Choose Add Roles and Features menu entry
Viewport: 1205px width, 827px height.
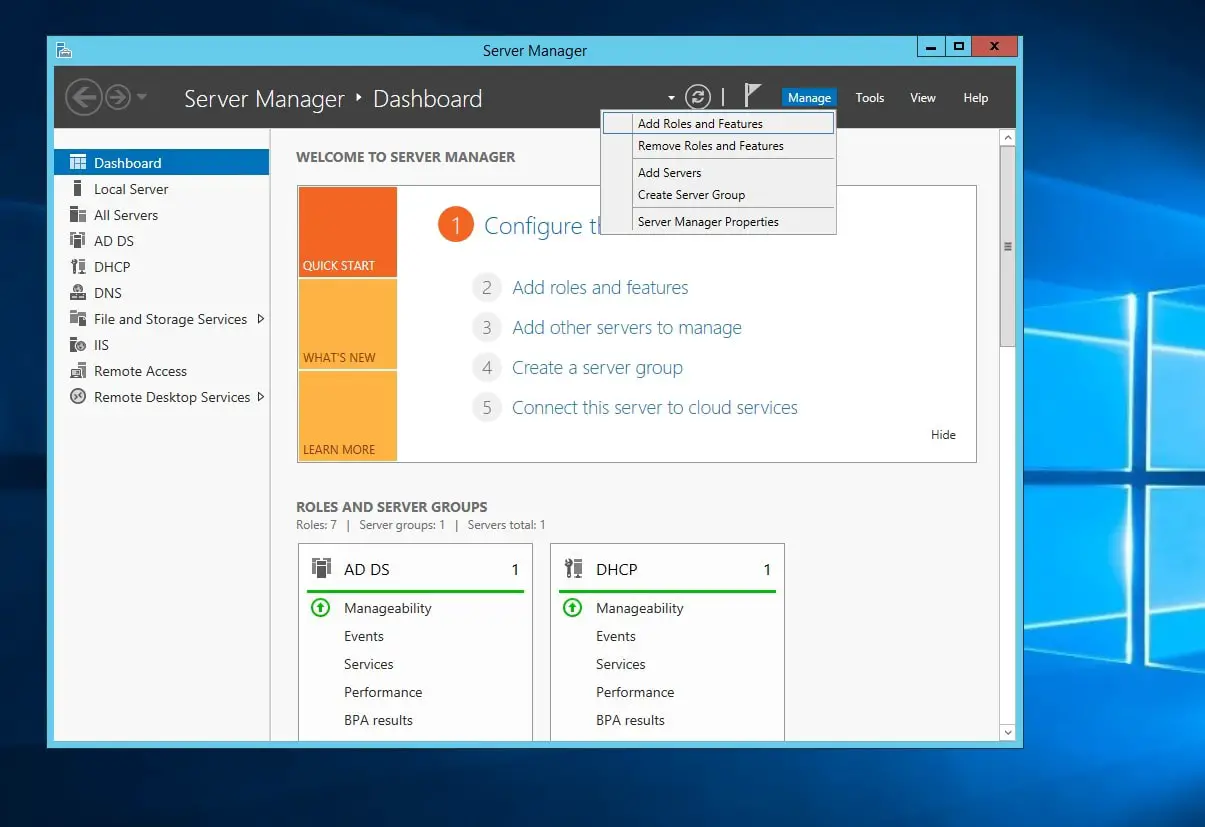click(x=718, y=123)
